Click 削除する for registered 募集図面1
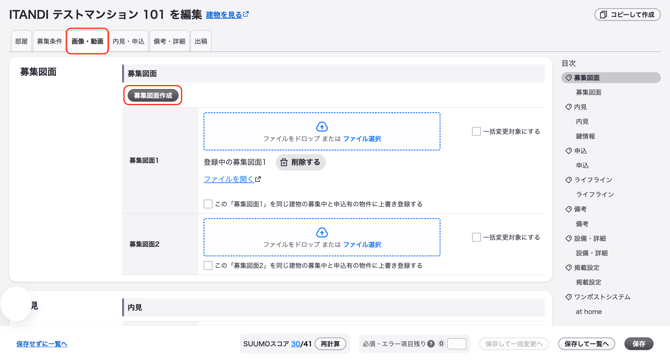 click(300, 162)
